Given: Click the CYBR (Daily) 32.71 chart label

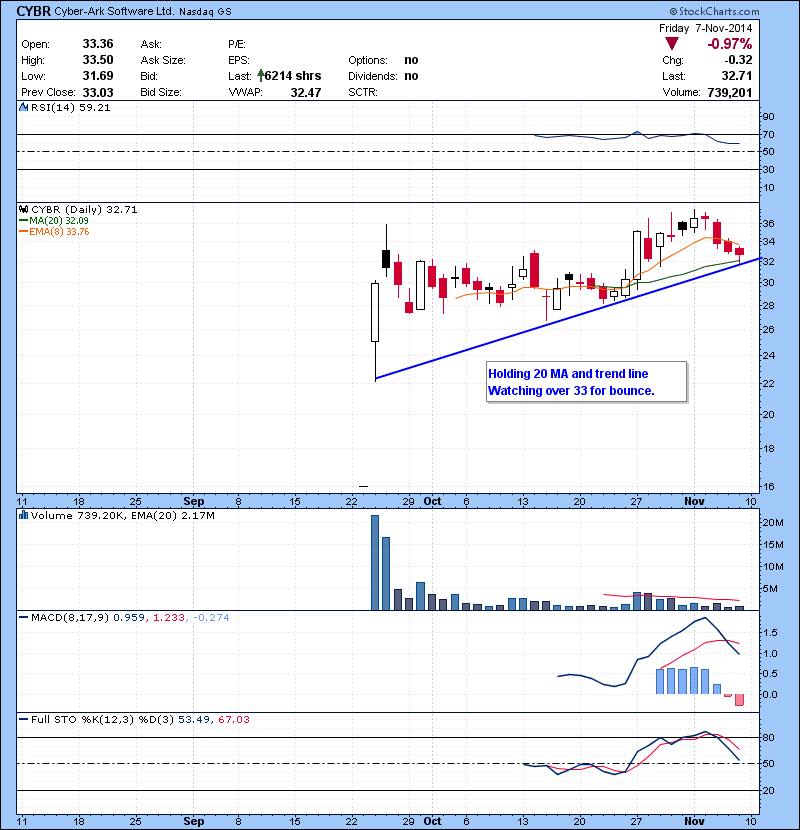Looking at the screenshot, I should coord(84,209).
